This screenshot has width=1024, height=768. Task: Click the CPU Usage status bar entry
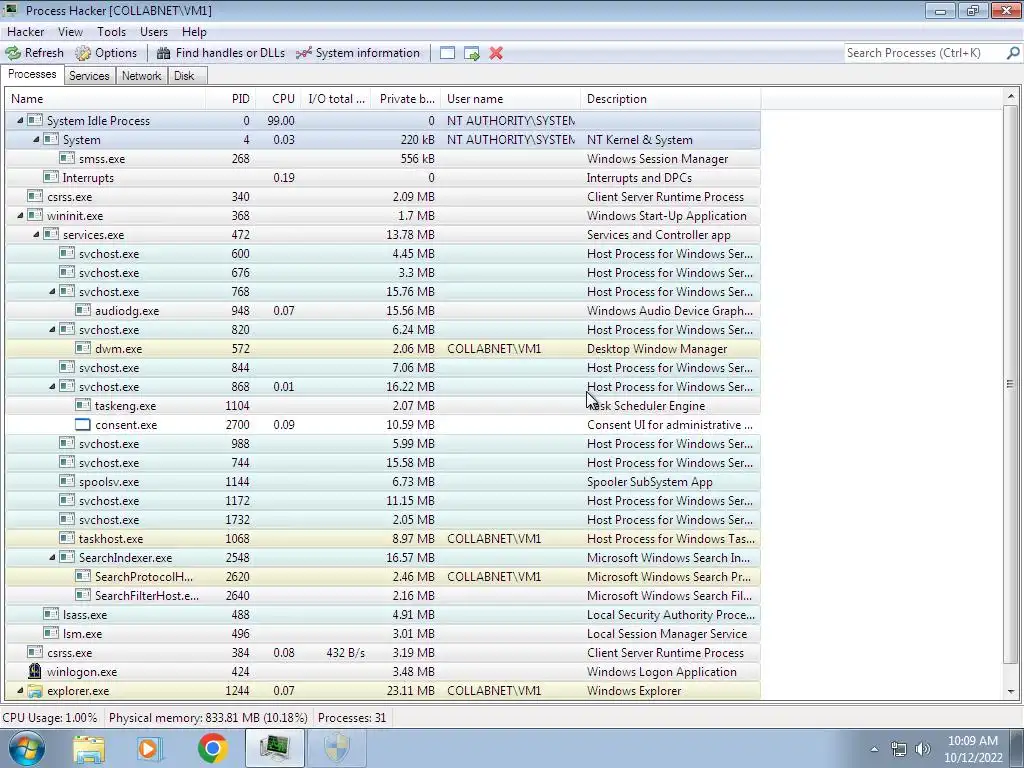[x=50, y=718]
